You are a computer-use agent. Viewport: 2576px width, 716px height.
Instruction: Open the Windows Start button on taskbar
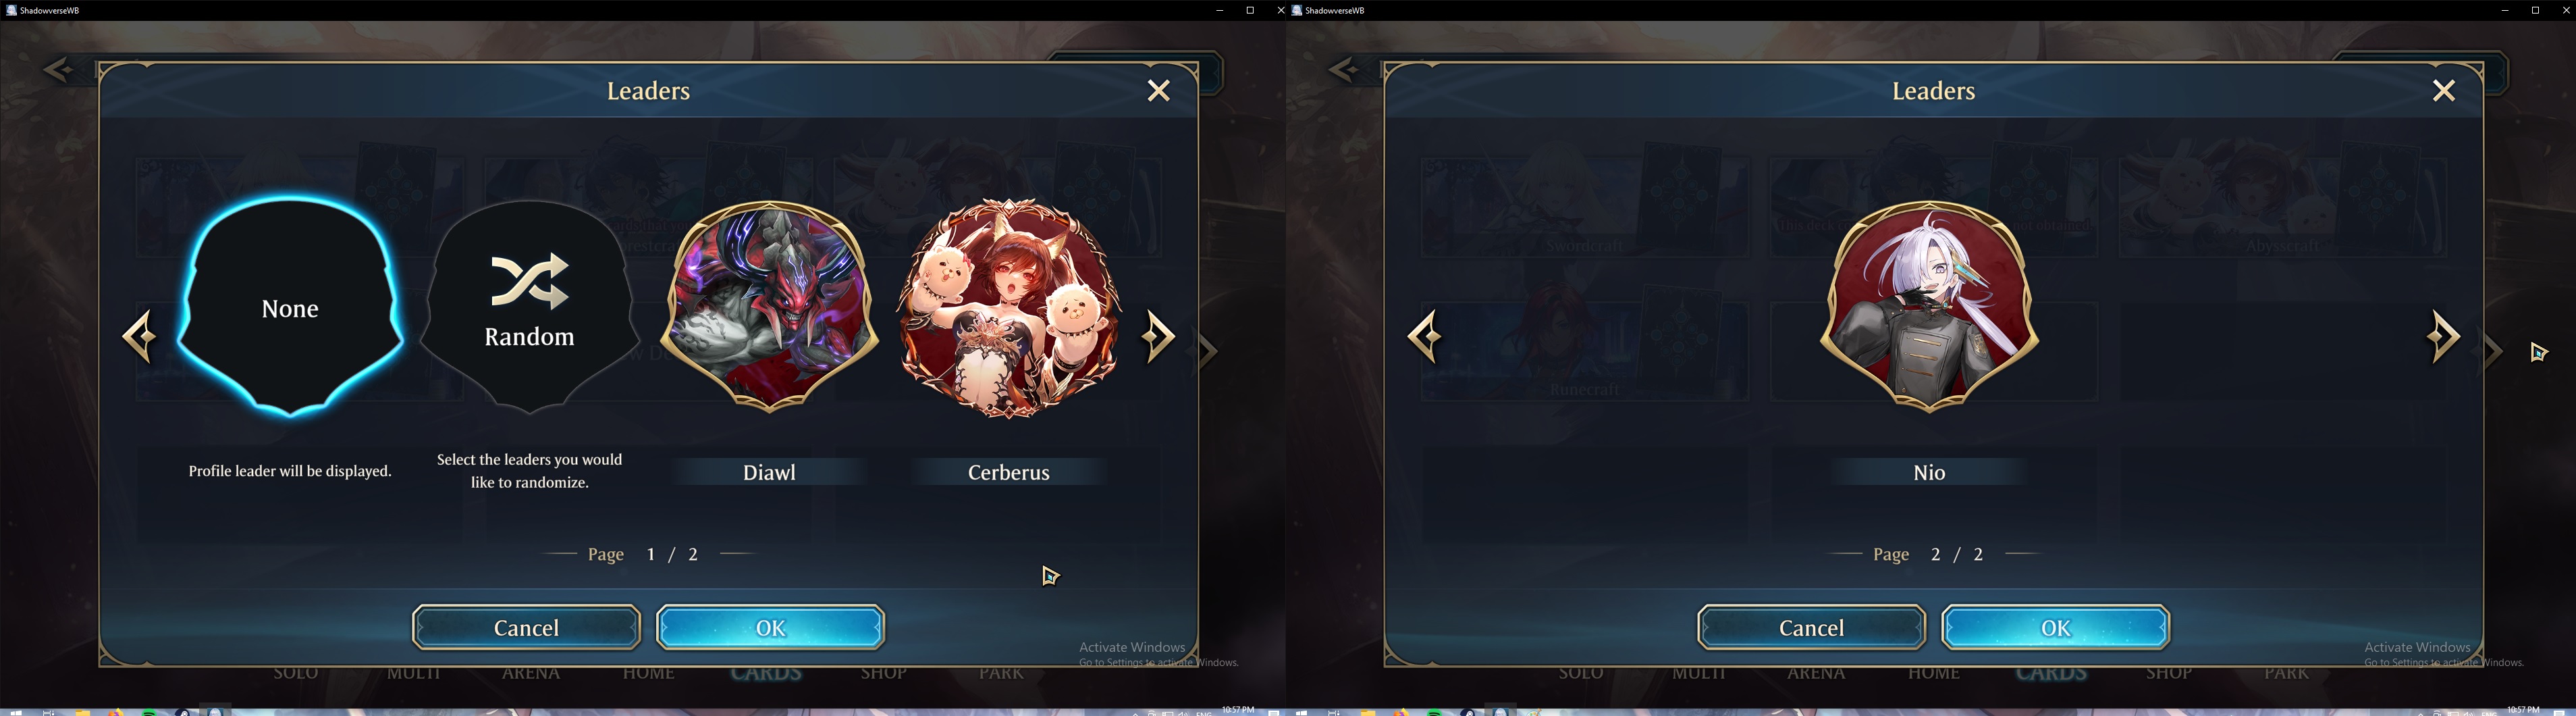point(15,712)
